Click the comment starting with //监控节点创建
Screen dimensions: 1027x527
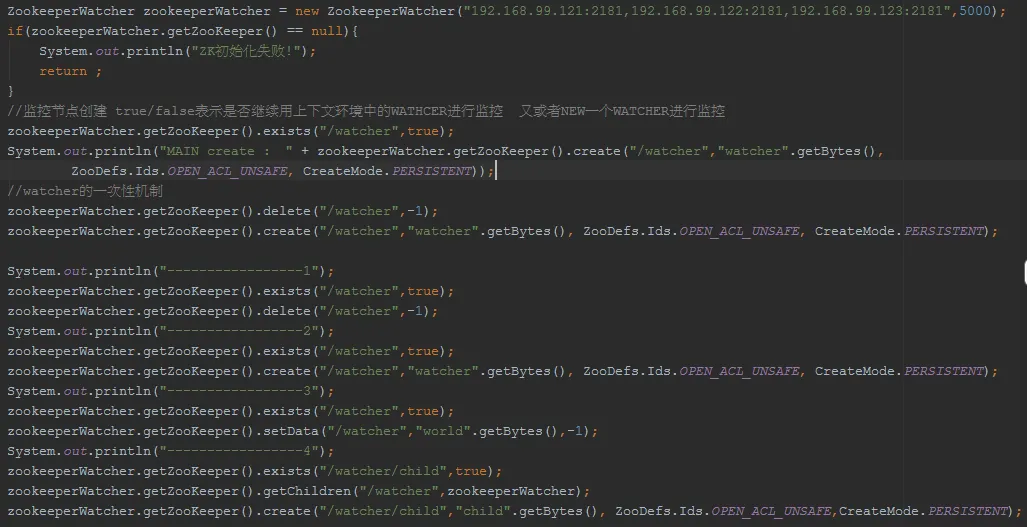(366, 111)
